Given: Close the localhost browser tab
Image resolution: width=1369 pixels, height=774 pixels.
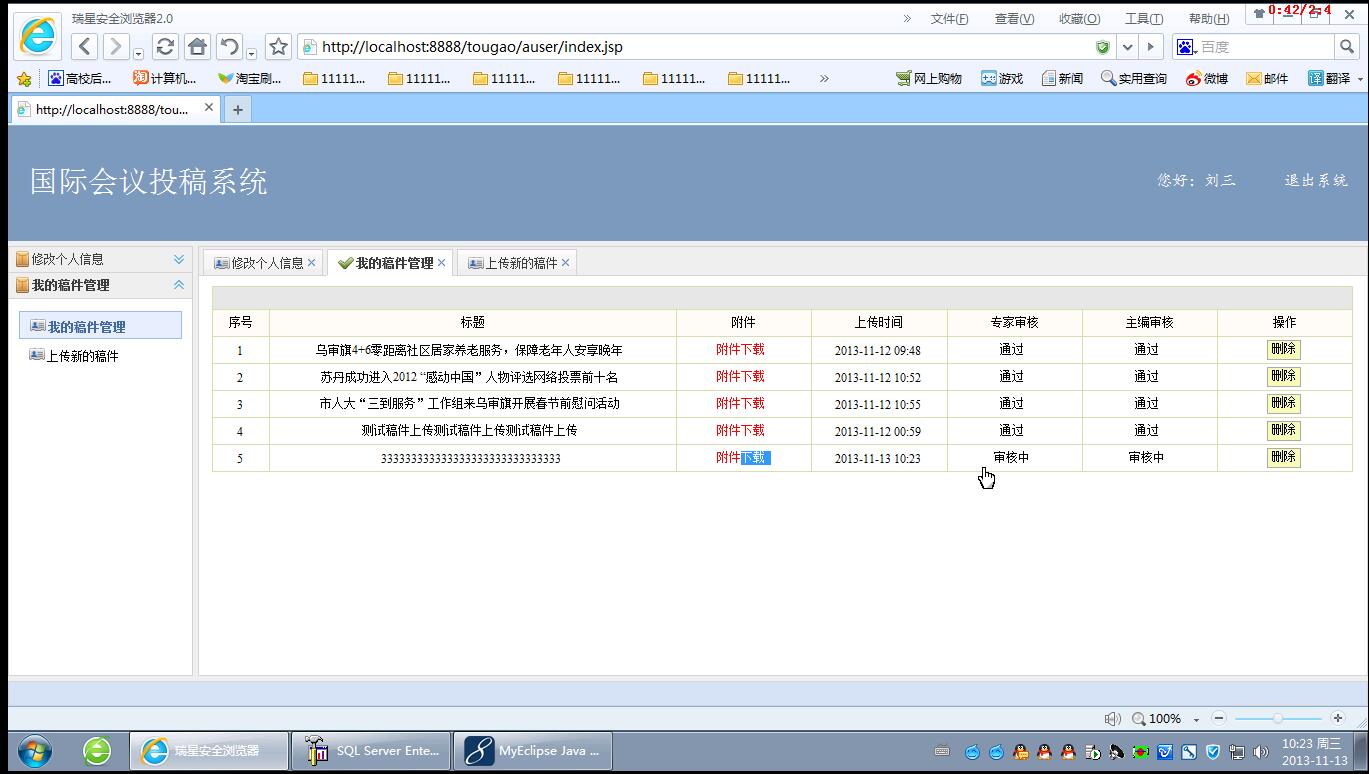Looking at the screenshot, I should point(209,108).
